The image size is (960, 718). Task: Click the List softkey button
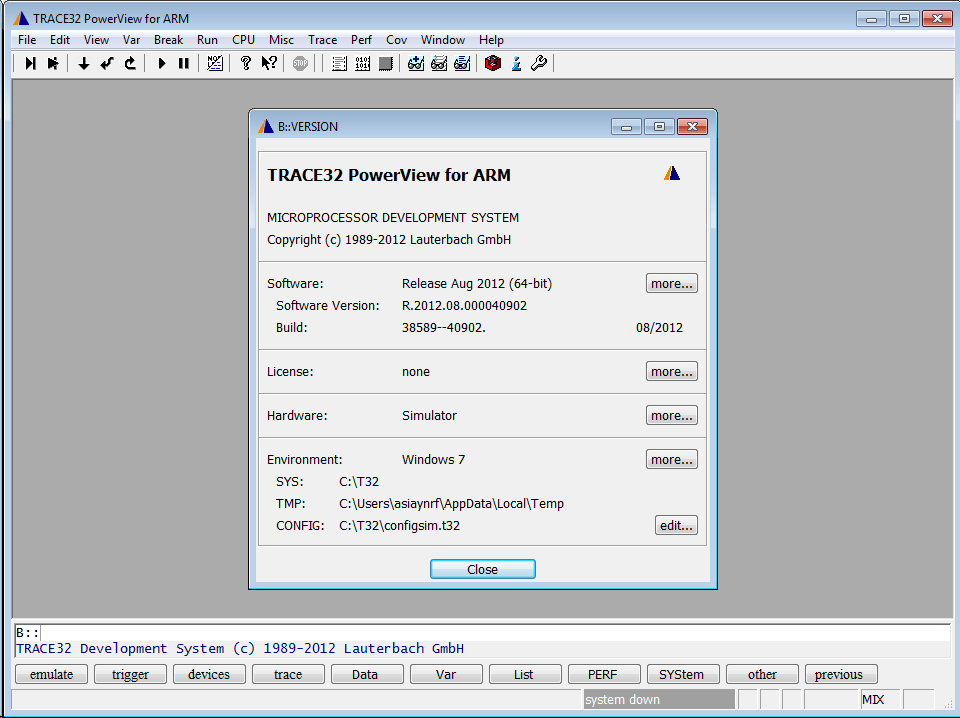click(x=525, y=675)
